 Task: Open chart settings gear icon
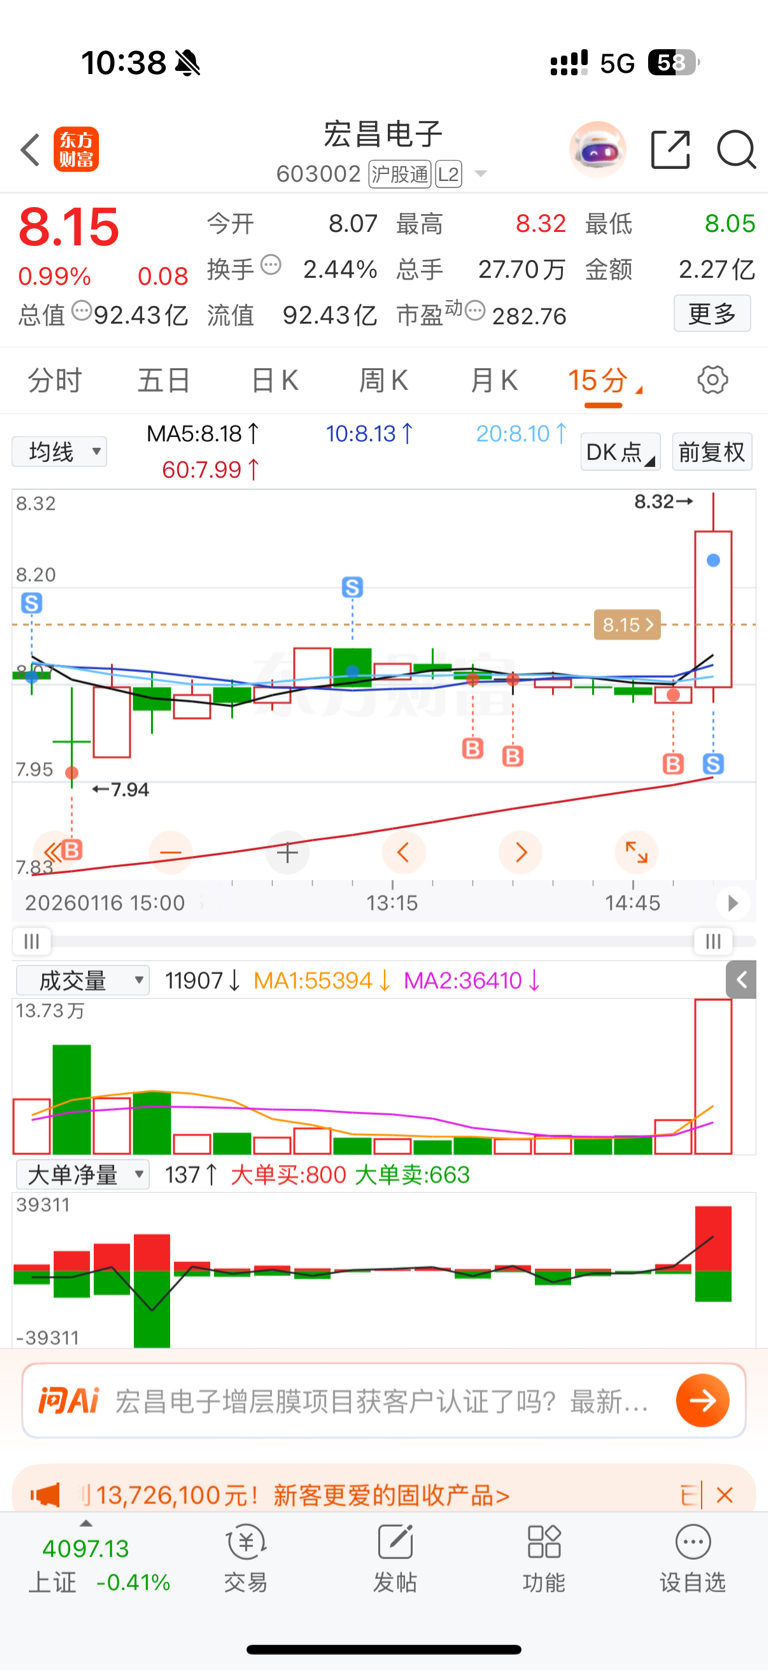coord(712,380)
